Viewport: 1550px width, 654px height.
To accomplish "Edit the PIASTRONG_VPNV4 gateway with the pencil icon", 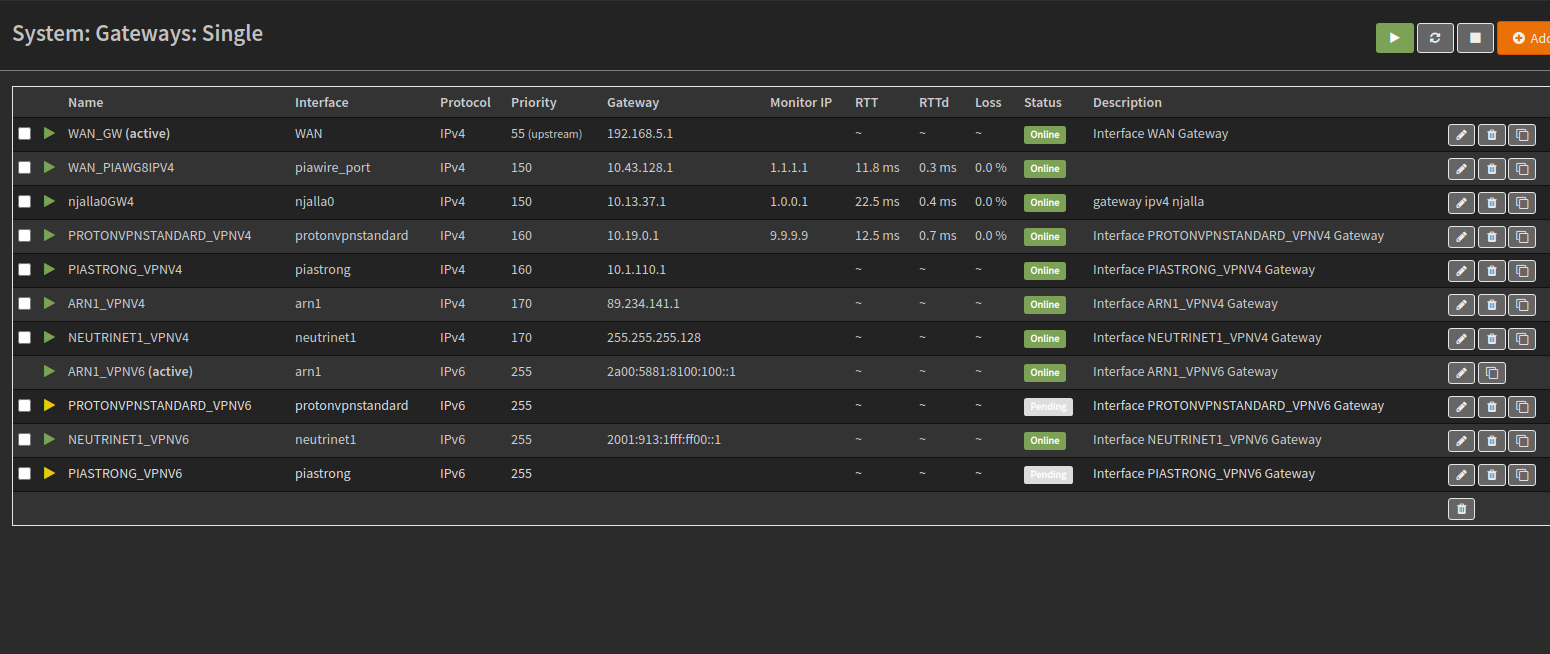I will coord(1461,271).
